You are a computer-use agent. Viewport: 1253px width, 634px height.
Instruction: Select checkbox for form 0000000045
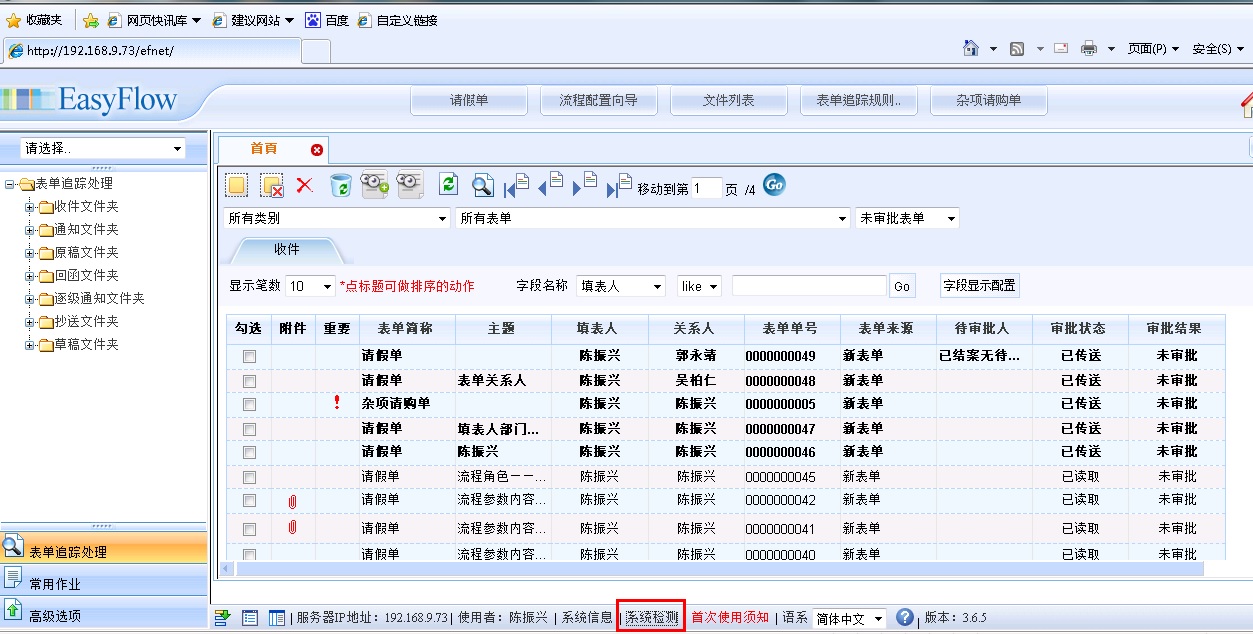click(x=249, y=477)
